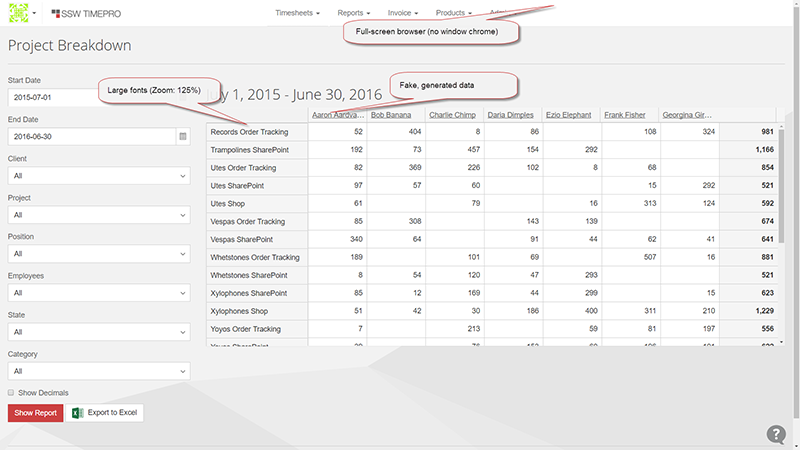Open the Products menu
The image size is (800, 450).
[x=453, y=13]
